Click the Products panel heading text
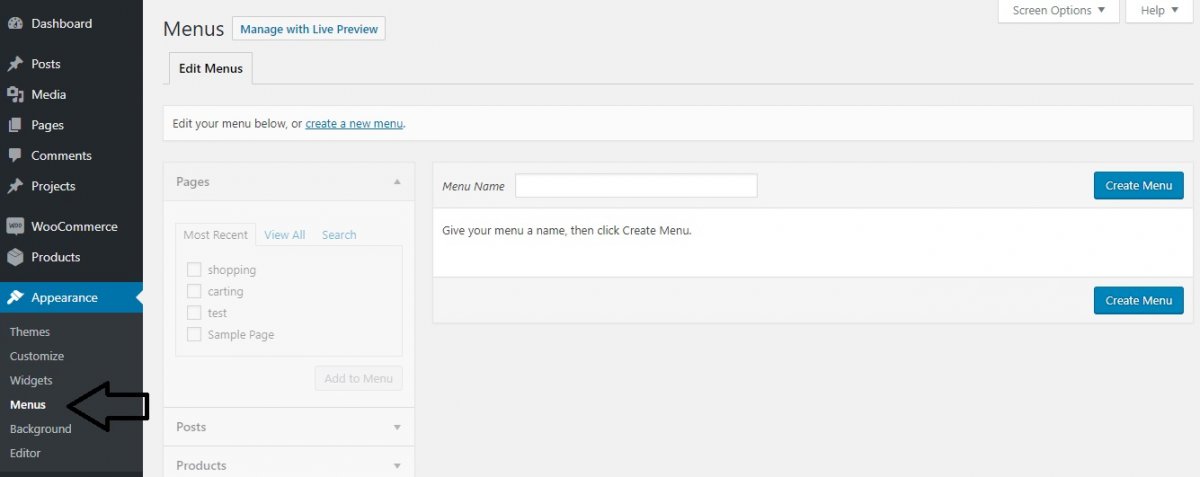This screenshot has width=1200, height=477. coord(201,466)
